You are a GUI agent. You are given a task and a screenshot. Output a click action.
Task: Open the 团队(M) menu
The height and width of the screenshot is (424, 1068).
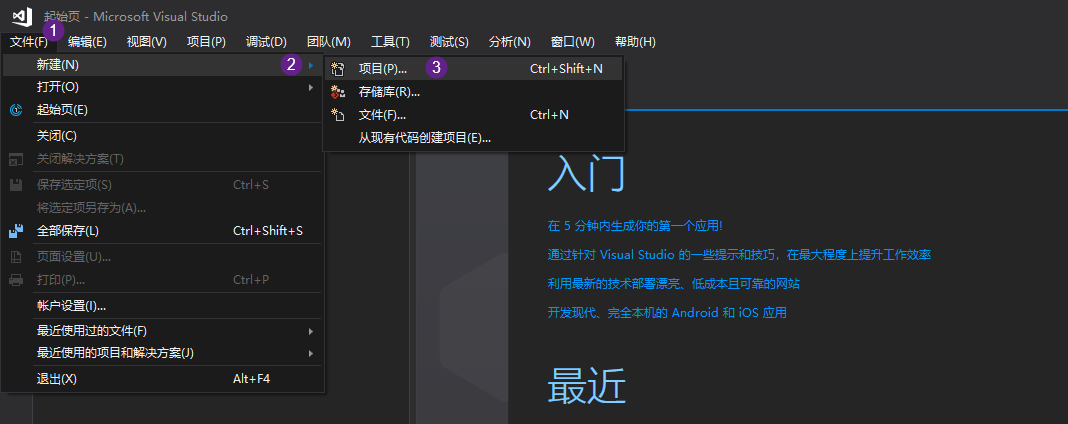point(329,42)
